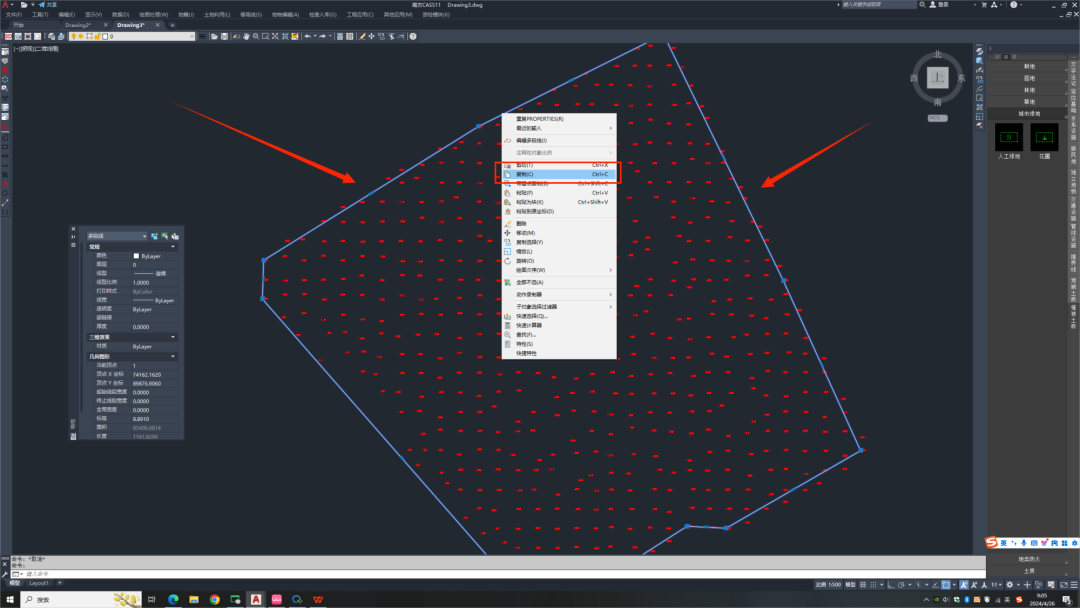Select the Pan hand tool
The width and height of the screenshot is (1080, 608).
pyautogui.click(x=246, y=36)
